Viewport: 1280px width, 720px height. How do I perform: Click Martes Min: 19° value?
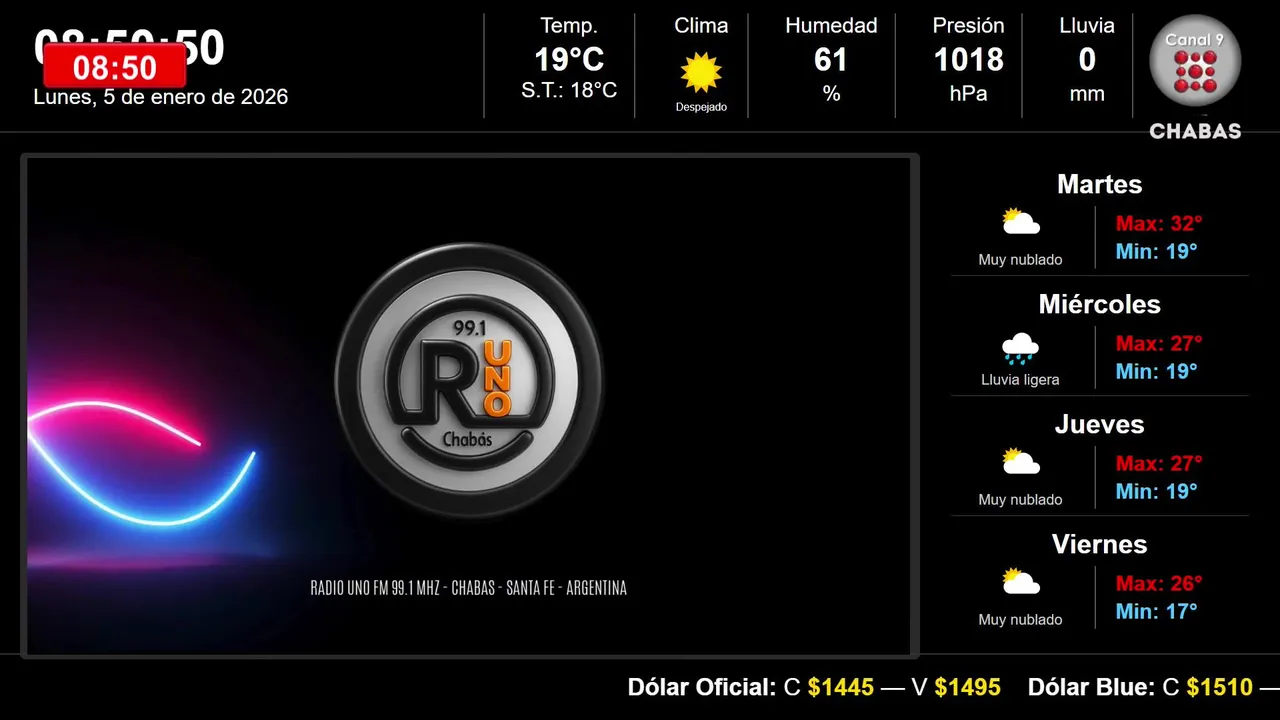1156,251
